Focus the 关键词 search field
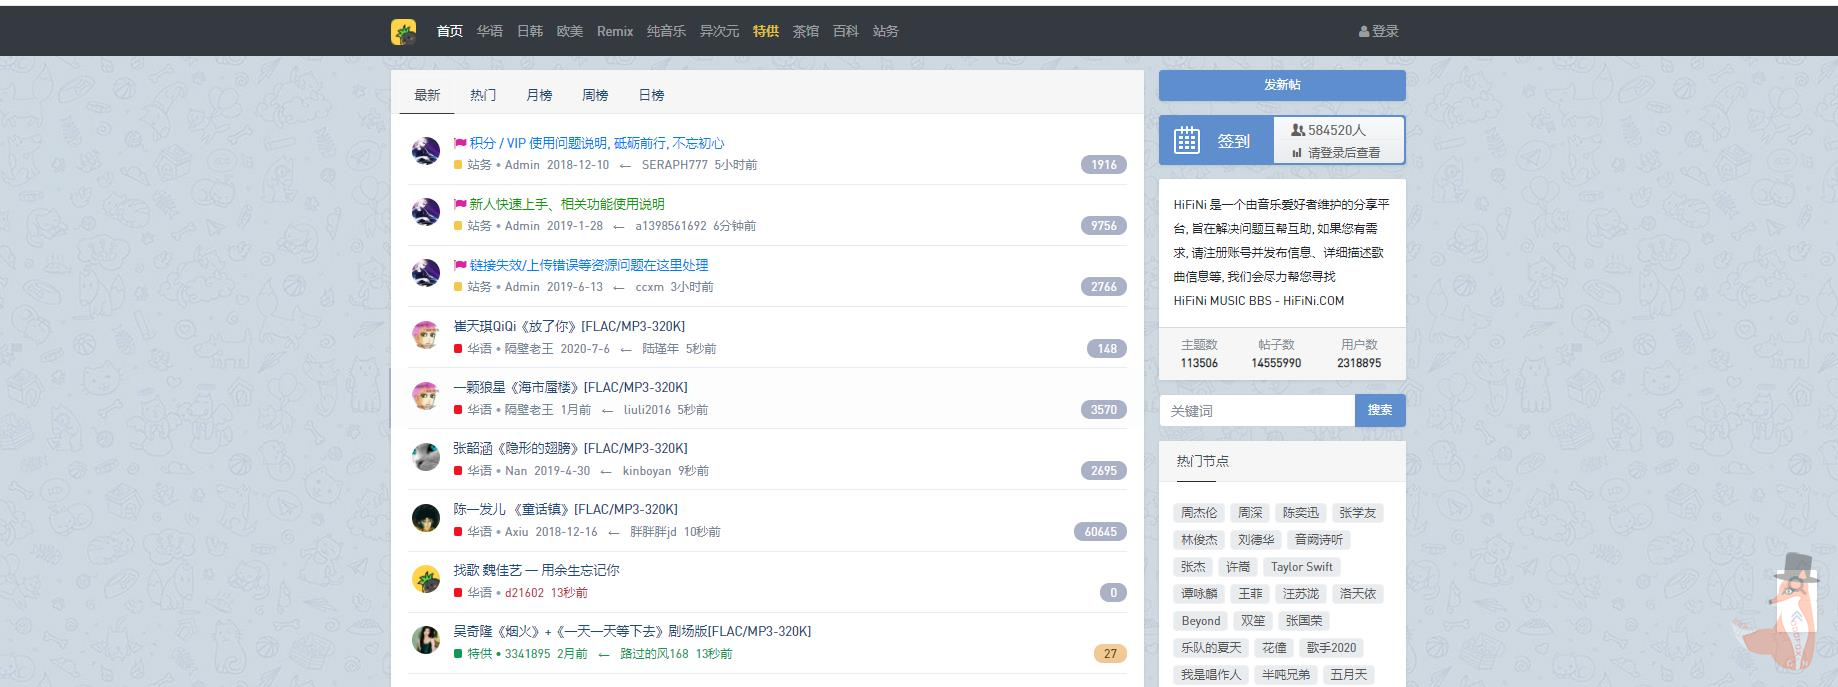 (1257, 411)
